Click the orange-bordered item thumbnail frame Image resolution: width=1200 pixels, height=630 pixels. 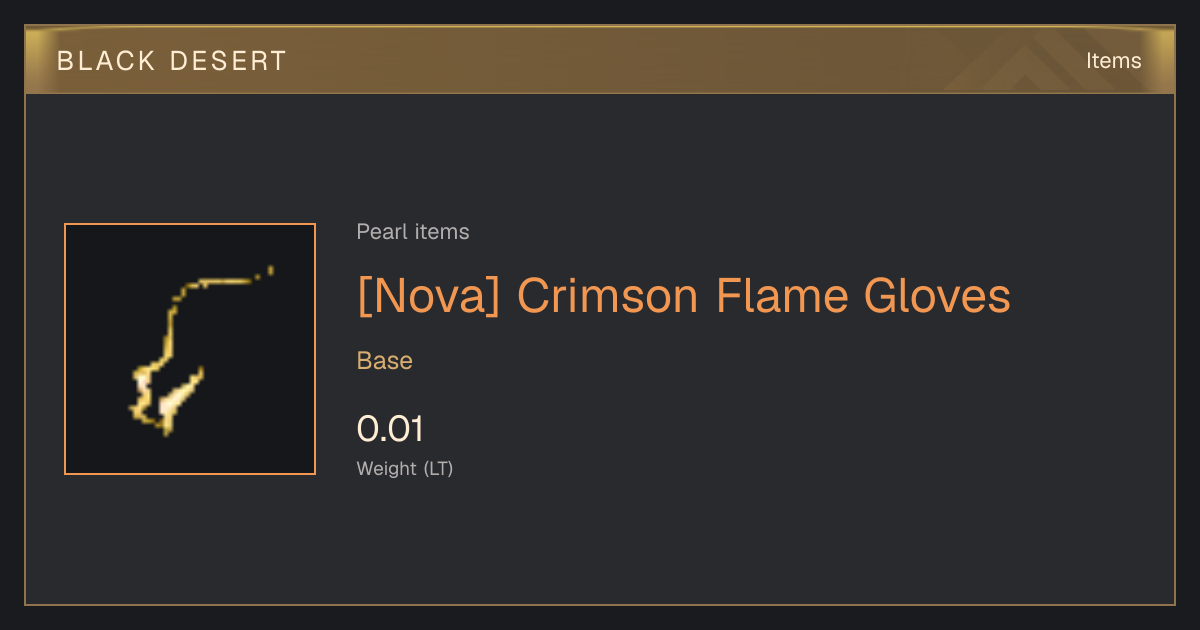point(190,349)
